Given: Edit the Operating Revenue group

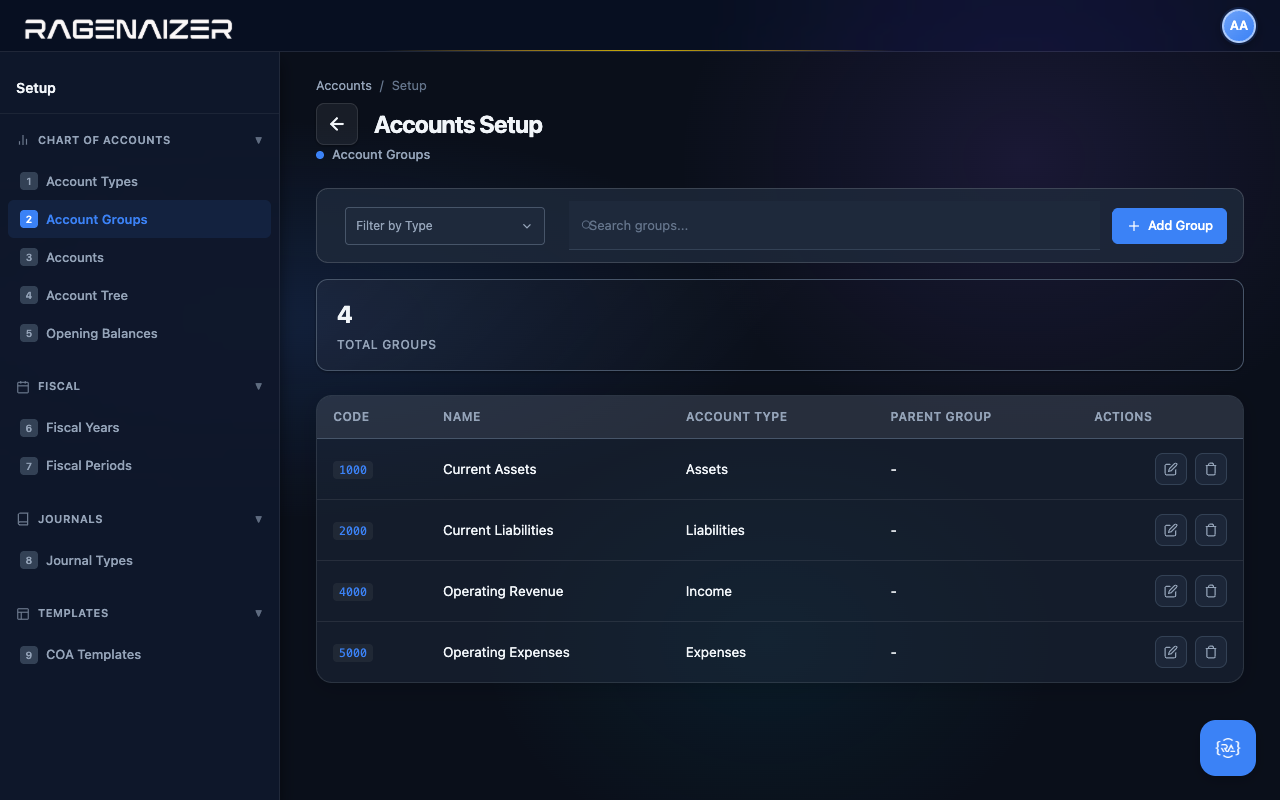Looking at the screenshot, I should coord(1171,591).
